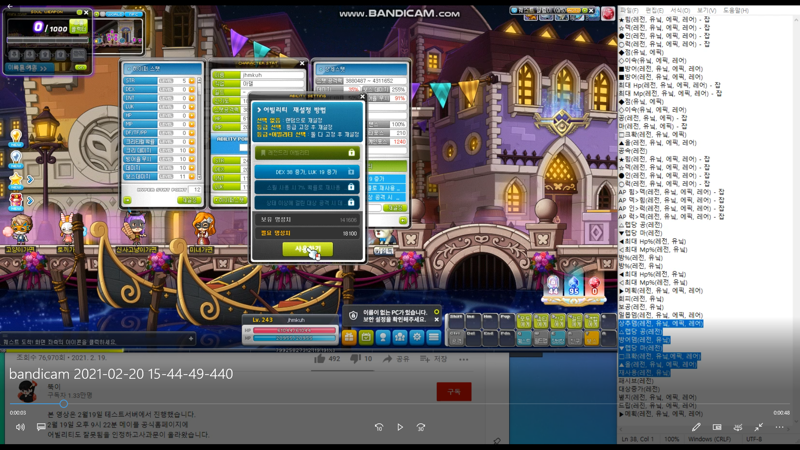
Task: Click orange skill in bottom quickslot row
Action: [592, 337]
